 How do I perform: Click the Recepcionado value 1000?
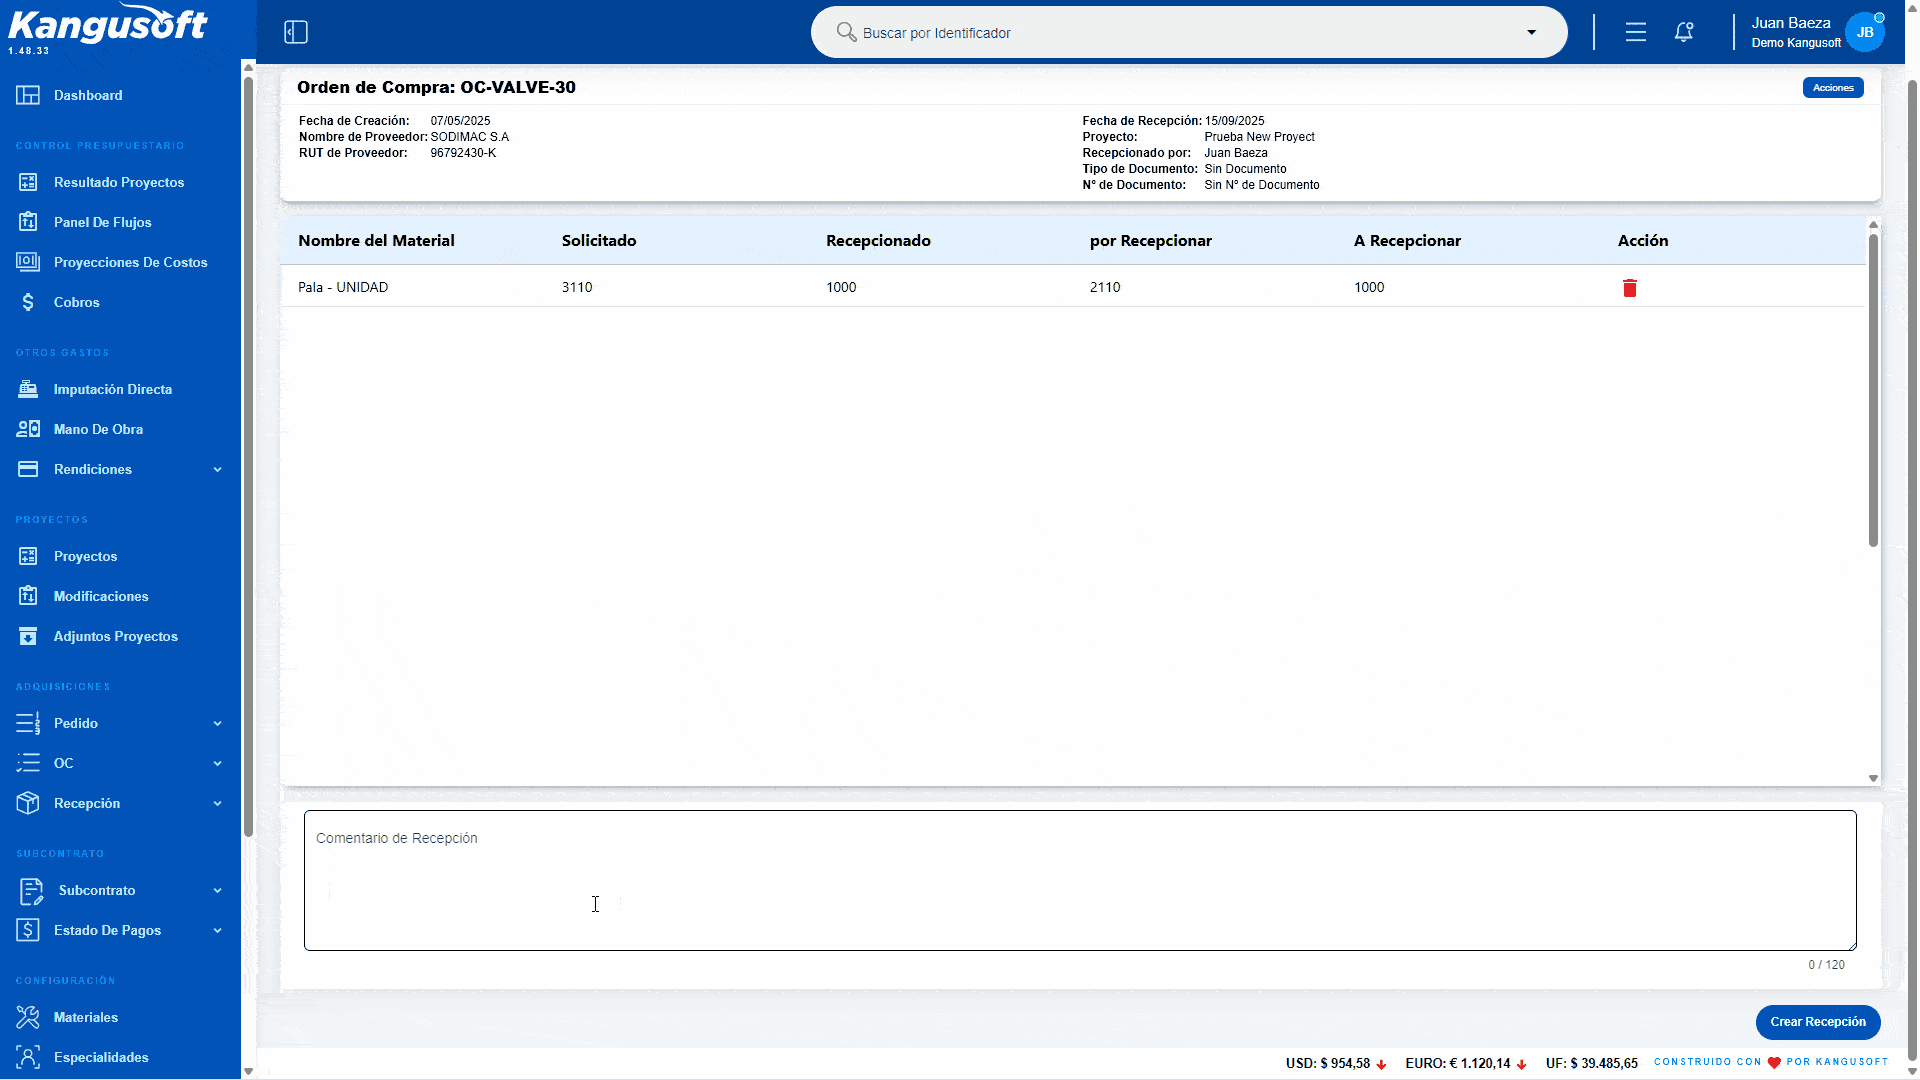(841, 287)
